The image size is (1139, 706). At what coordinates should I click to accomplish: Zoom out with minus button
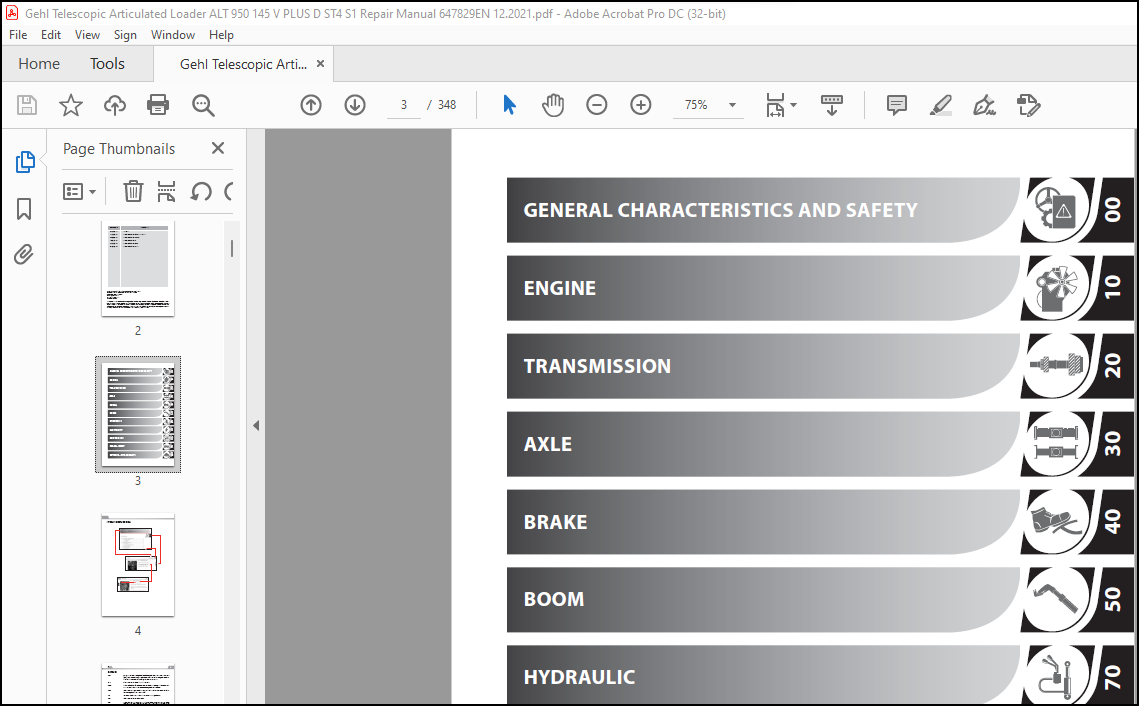tap(596, 105)
